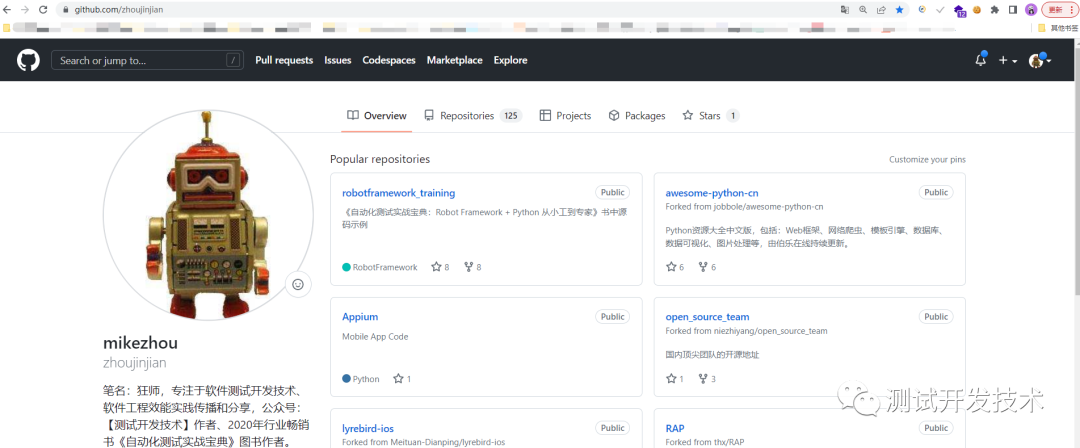Click the Python language label on Appium
The width and height of the screenshot is (1080, 448).
click(361, 378)
